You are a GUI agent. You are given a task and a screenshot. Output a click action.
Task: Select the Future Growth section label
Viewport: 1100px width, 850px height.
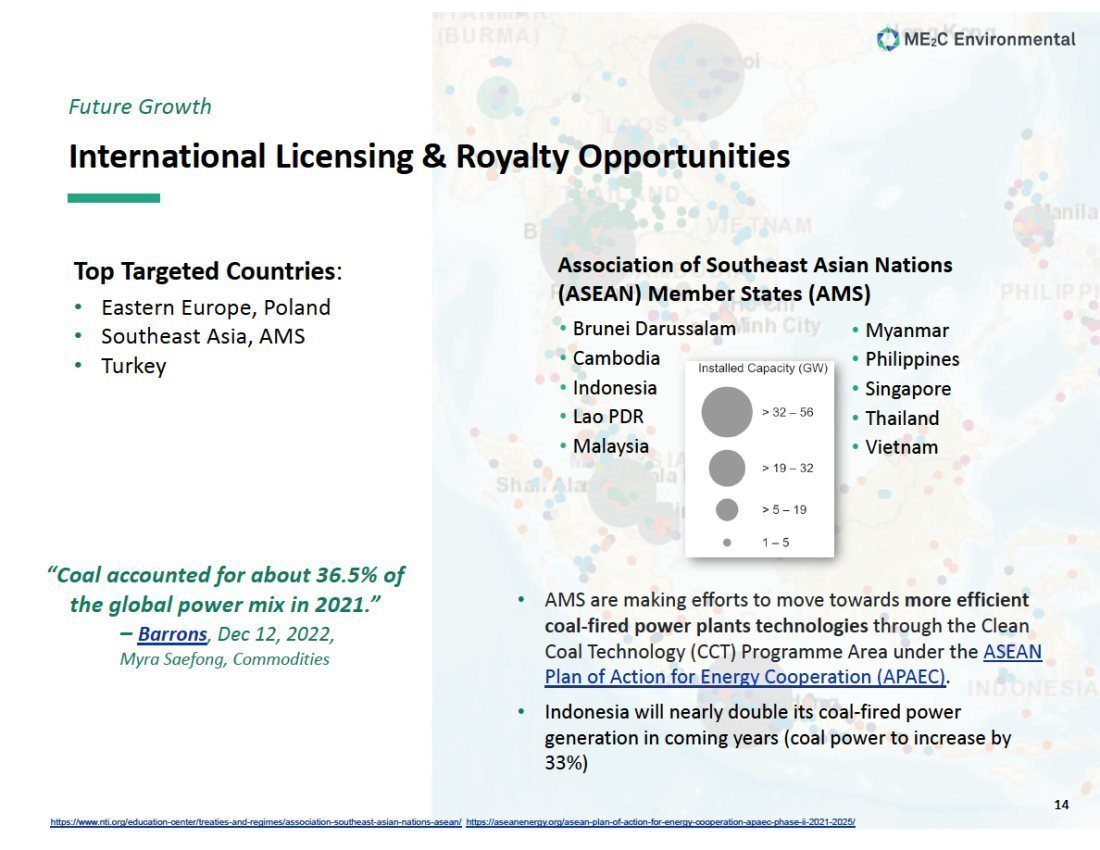tap(140, 106)
